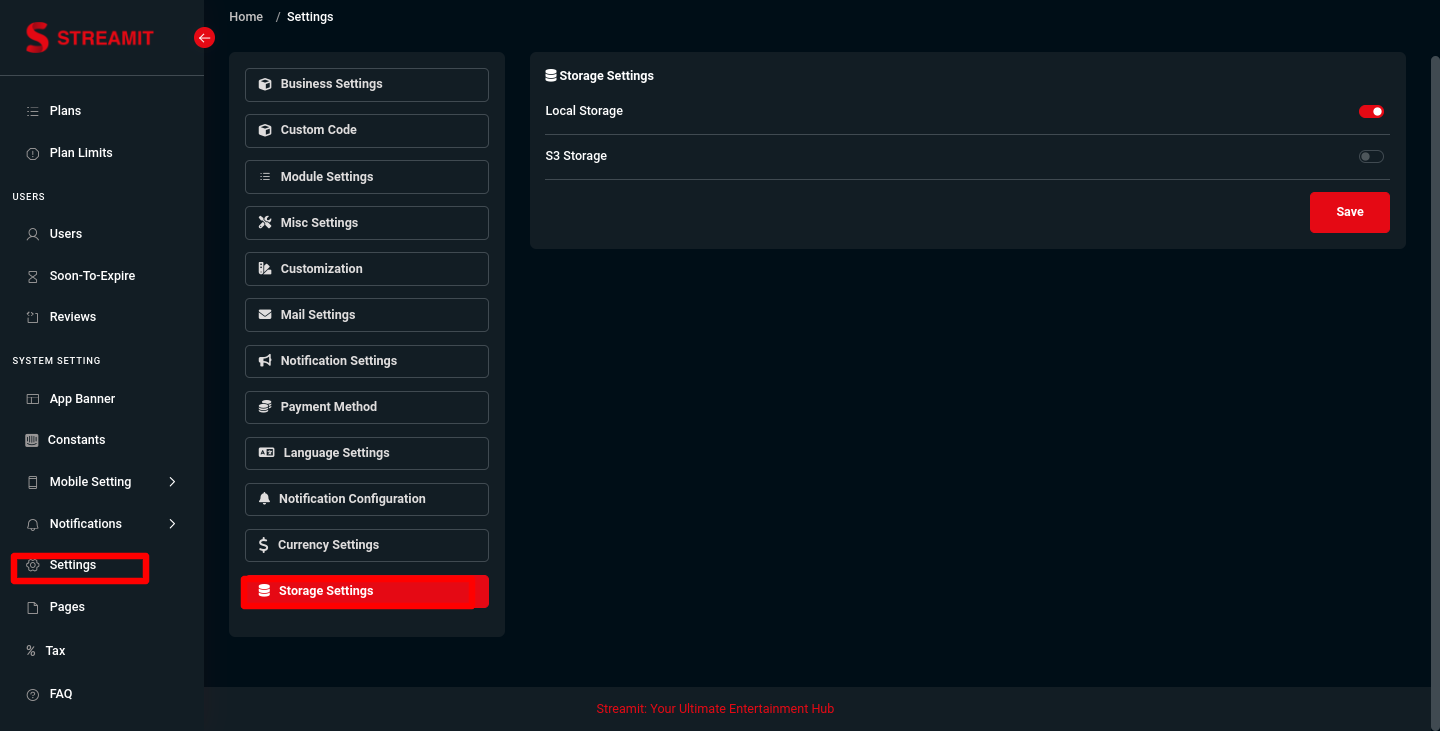Collapse sidebar with red arrow button
The width and height of the screenshot is (1440, 731).
(x=204, y=38)
